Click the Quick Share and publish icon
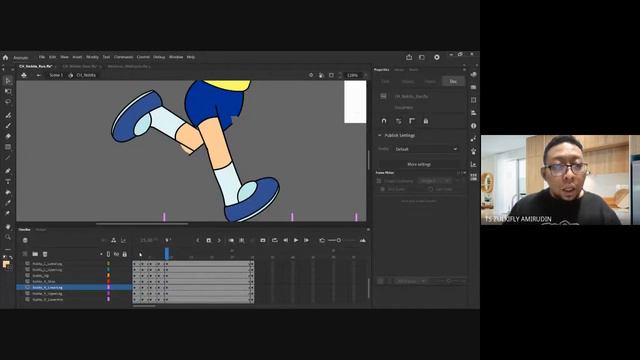The width and height of the screenshot is (640, 360). coord(409,58)
